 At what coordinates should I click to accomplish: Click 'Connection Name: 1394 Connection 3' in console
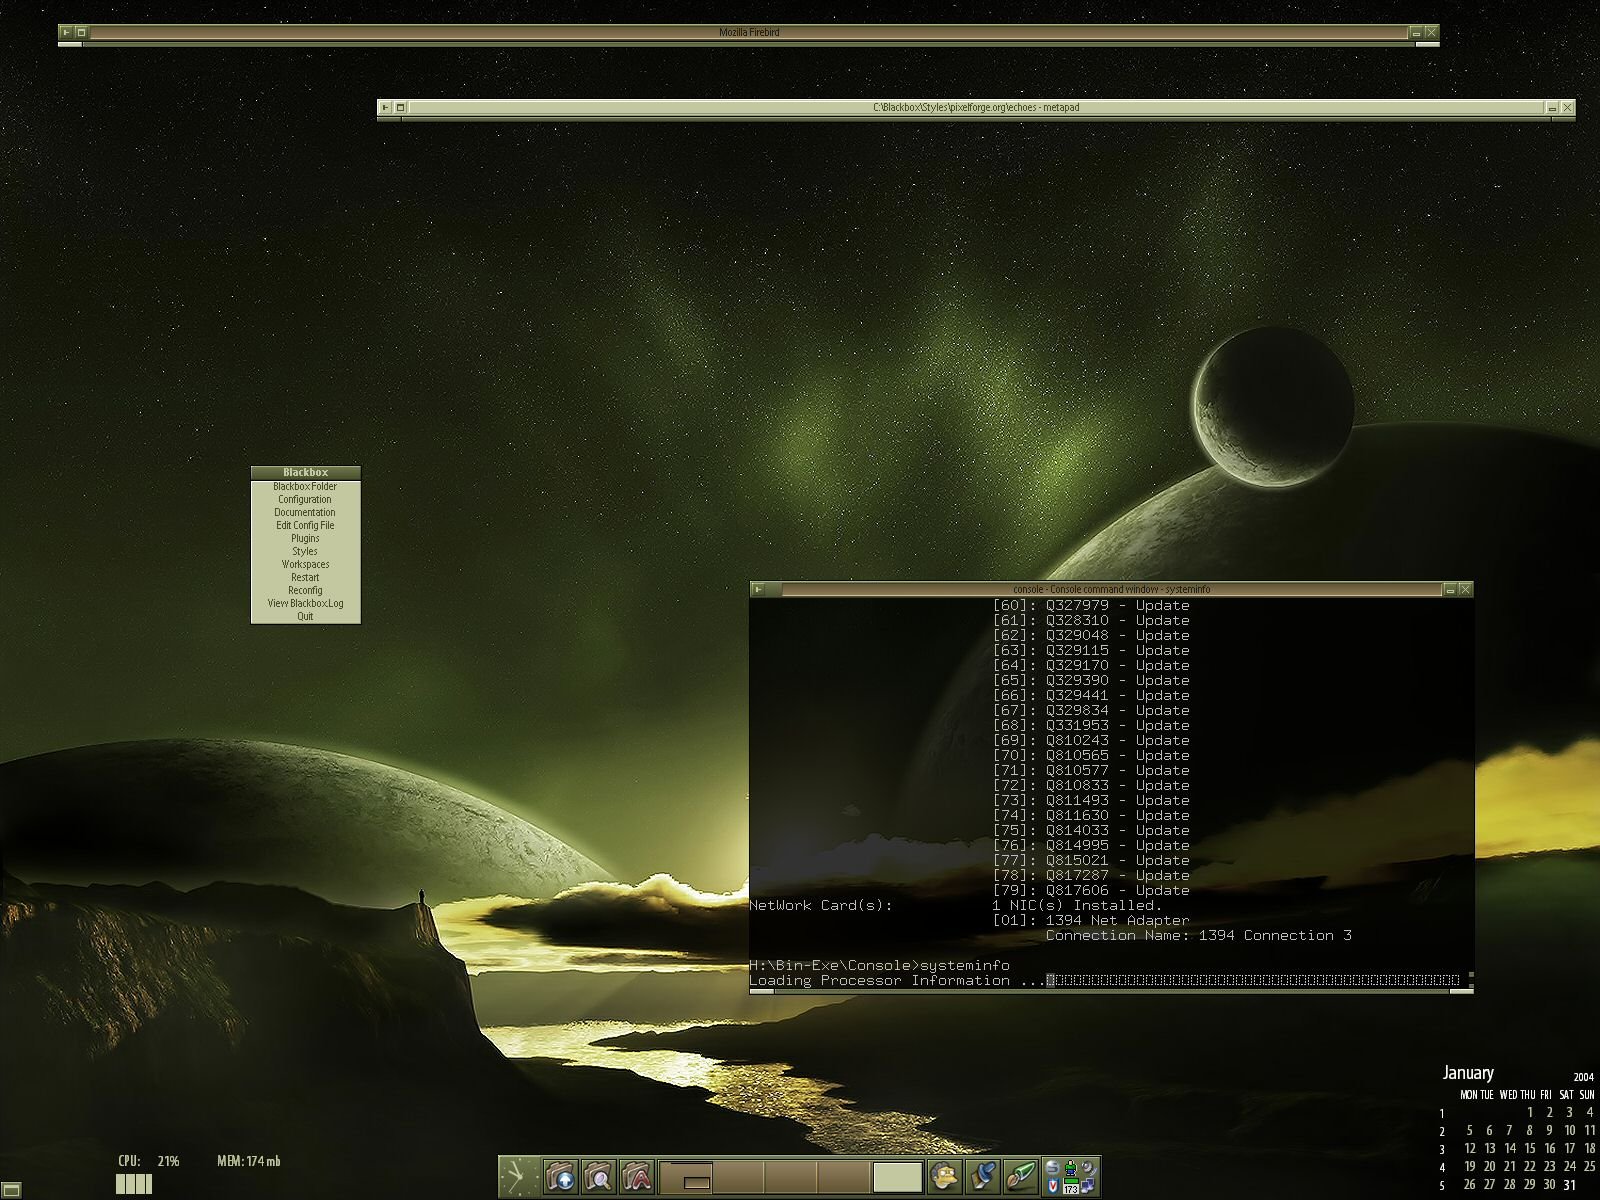pyautogui.click(x=1198, y=935)
